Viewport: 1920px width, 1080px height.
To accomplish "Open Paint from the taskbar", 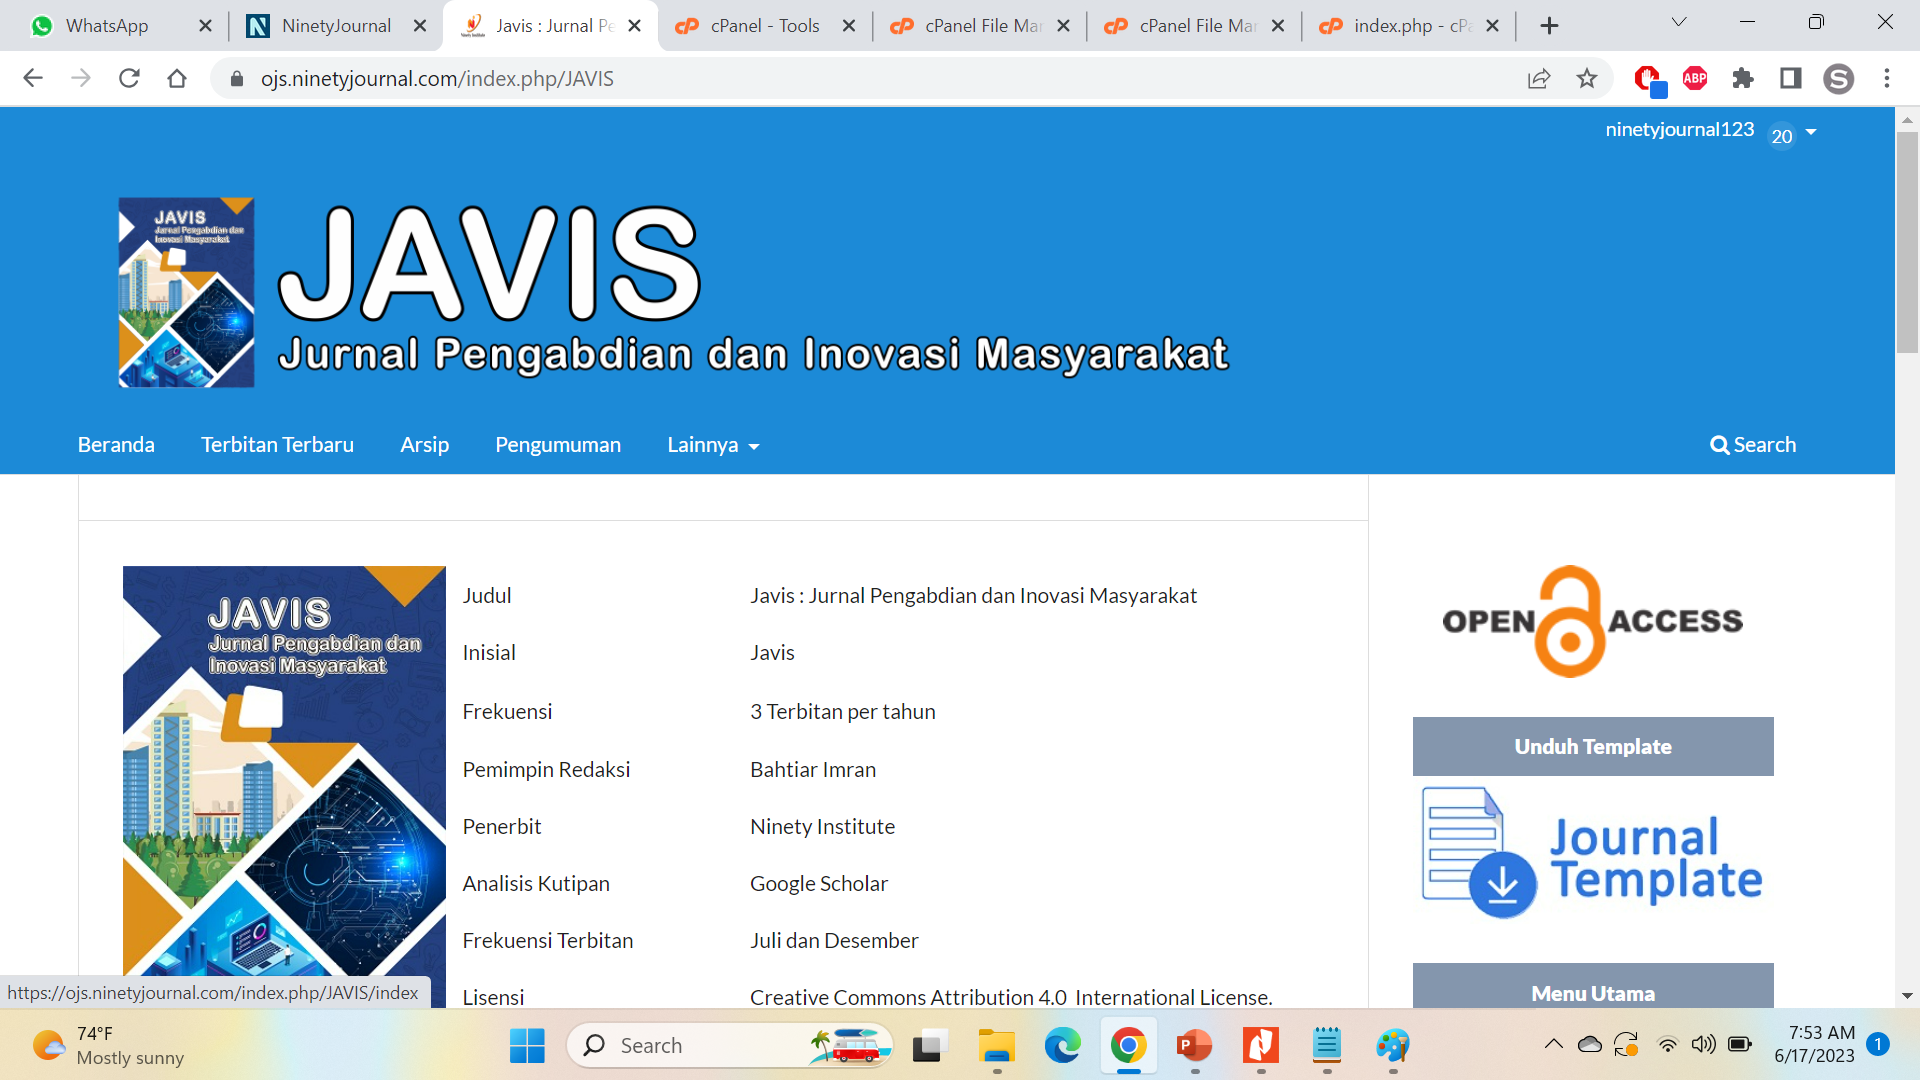I will click(x=1393, y=1046).
